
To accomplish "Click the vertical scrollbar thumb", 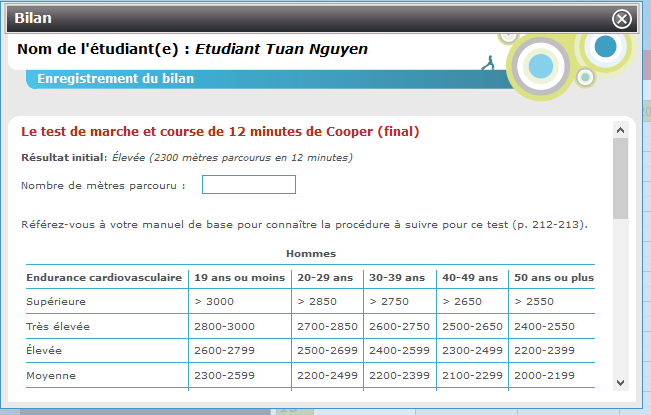I will coord(621,178).
